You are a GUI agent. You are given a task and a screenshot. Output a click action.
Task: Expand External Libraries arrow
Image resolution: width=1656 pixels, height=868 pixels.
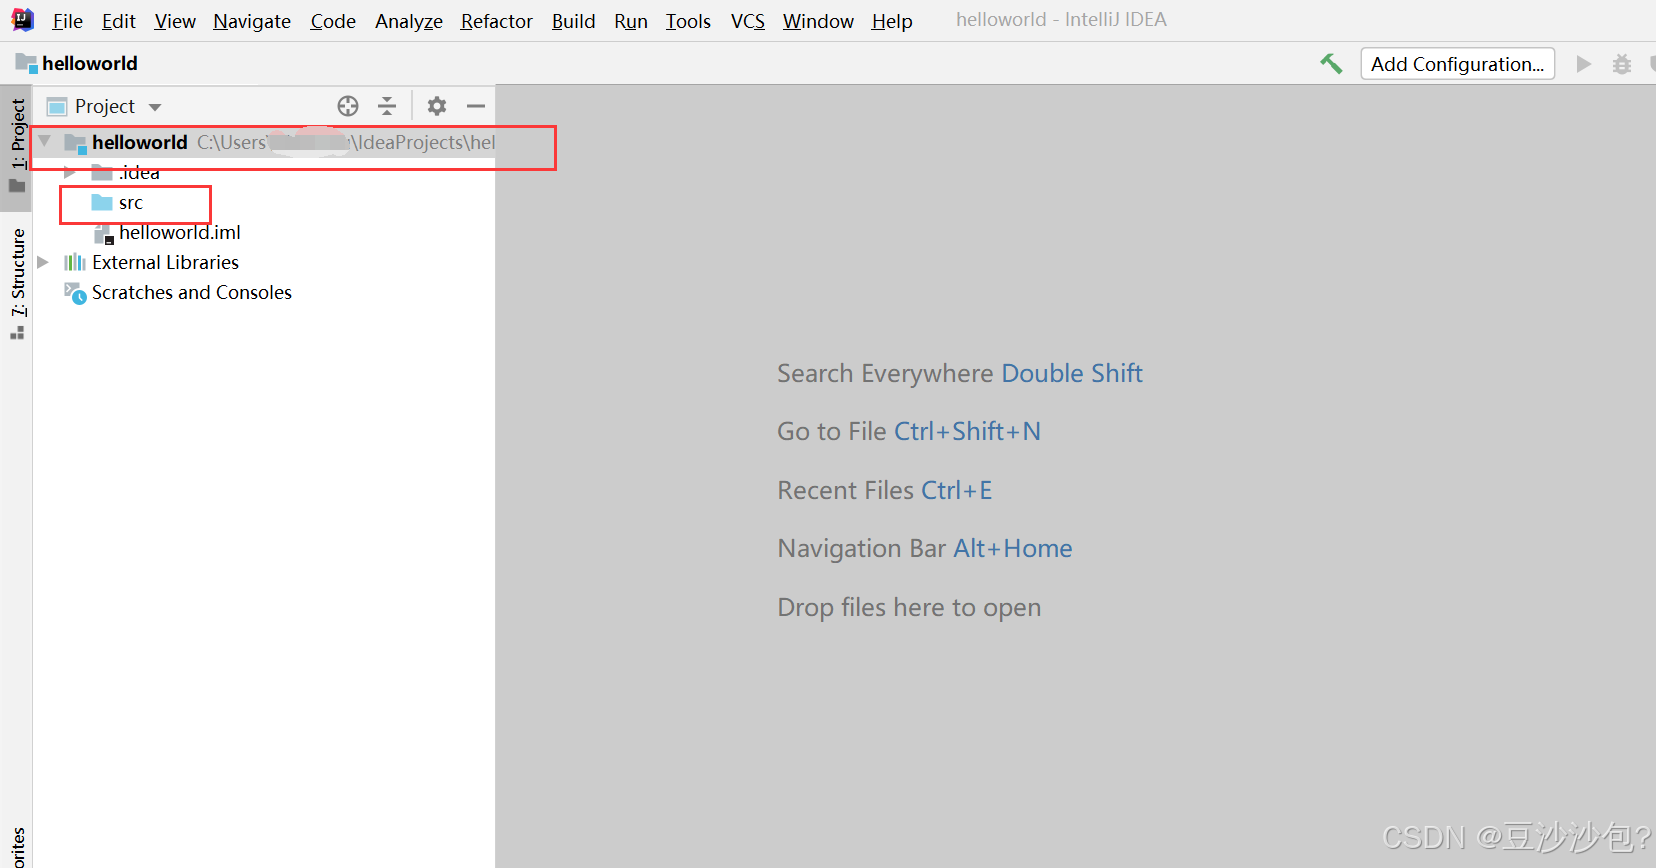pos(43,263)
